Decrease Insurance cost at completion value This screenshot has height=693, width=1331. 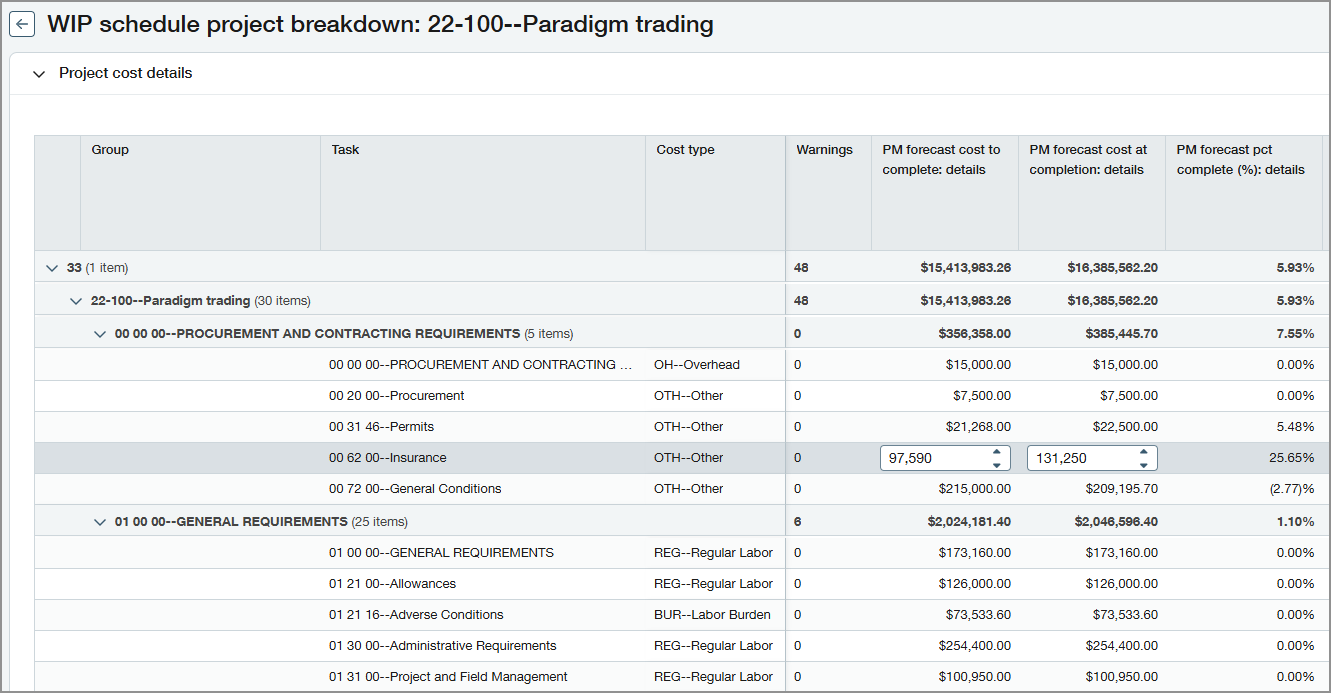tap(1143, 464)
